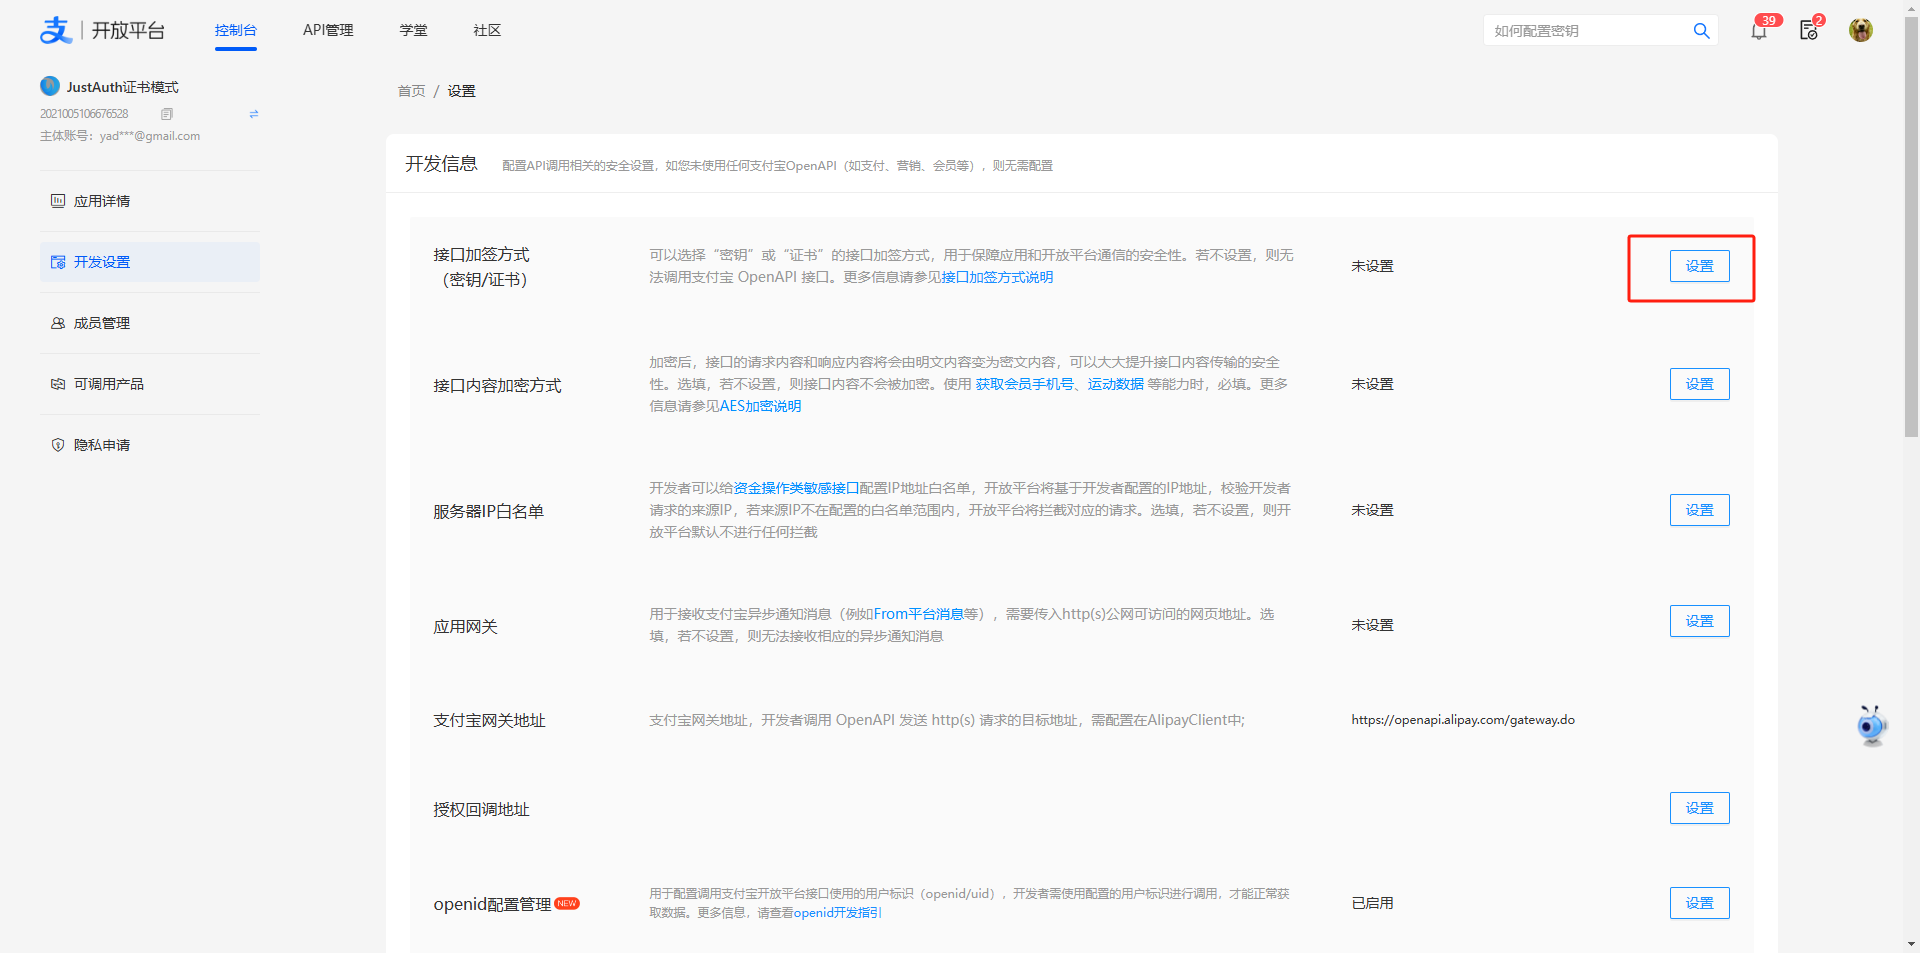Click the 可调用产品 sidebar icon
The image size is (1920, 953).
tap(58, 384)
